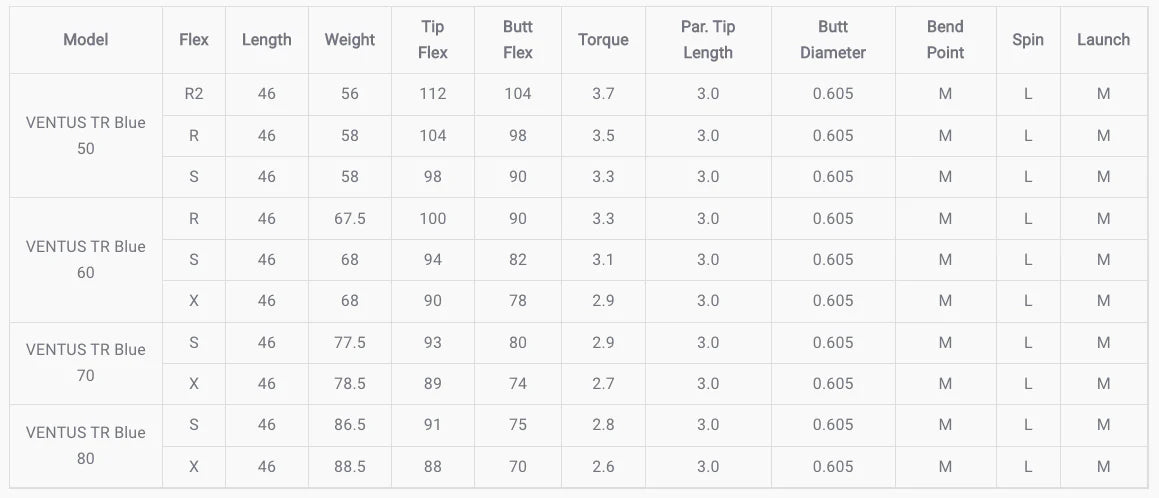Select the VENTUS TR Blue 60 model cell
Viewport: 1159px width, 498px height.
[x=86, y=259]
